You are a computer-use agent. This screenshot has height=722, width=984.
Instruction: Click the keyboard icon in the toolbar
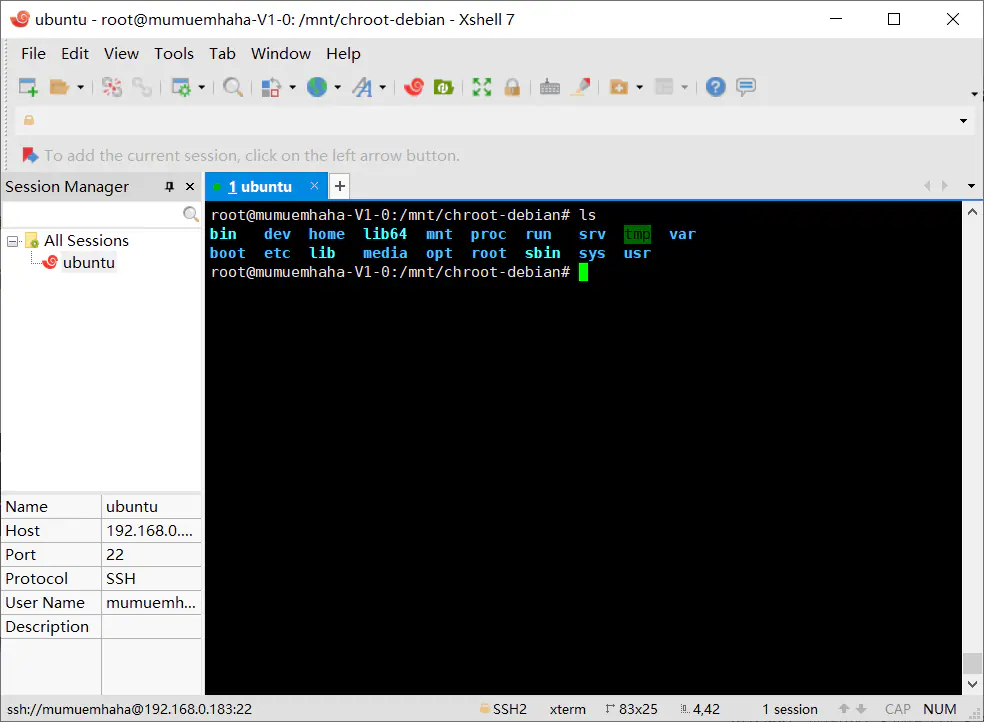click(x=550, y=87)
